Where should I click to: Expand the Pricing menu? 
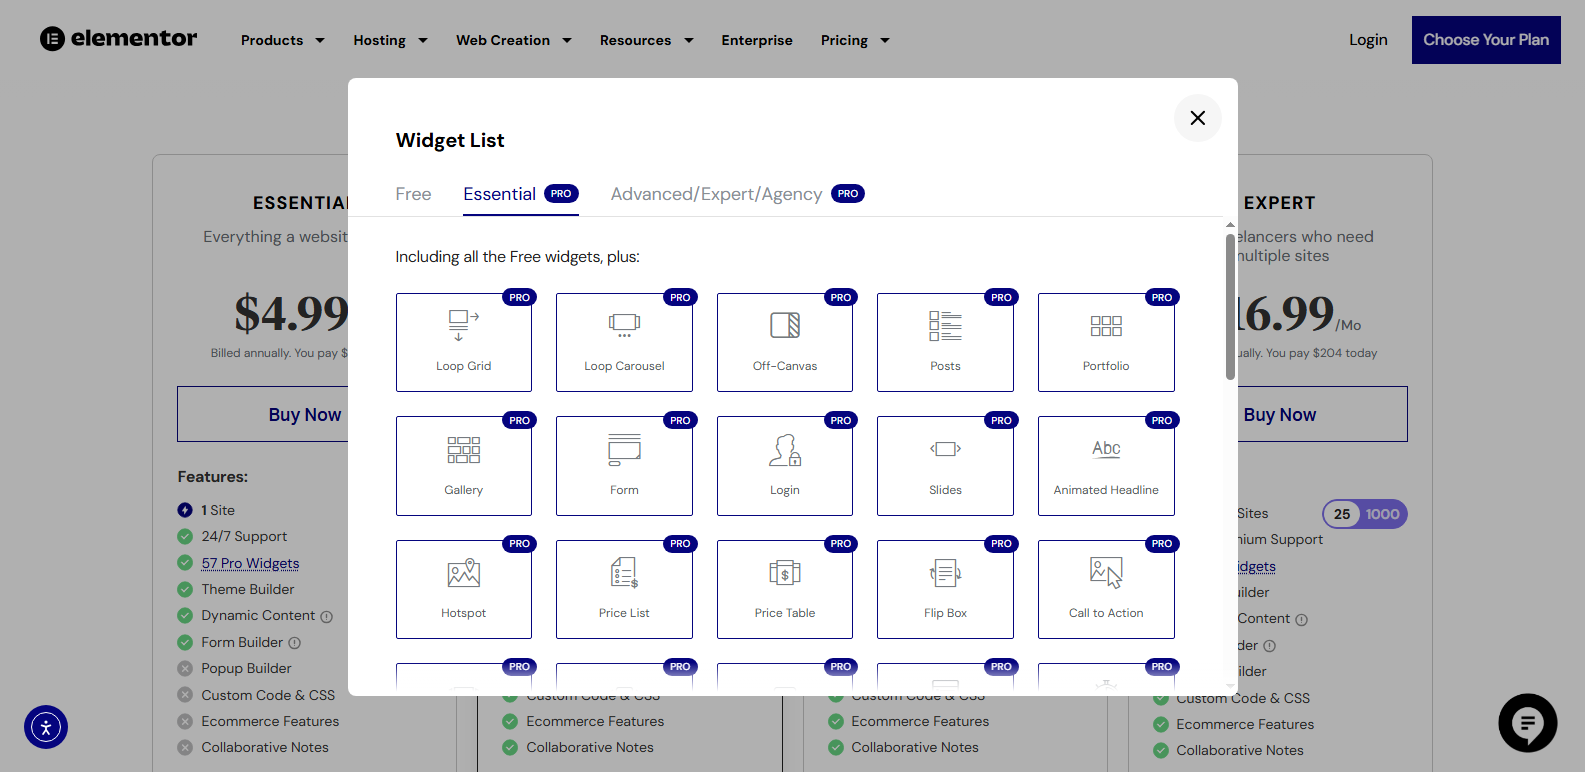pos(855,40)
